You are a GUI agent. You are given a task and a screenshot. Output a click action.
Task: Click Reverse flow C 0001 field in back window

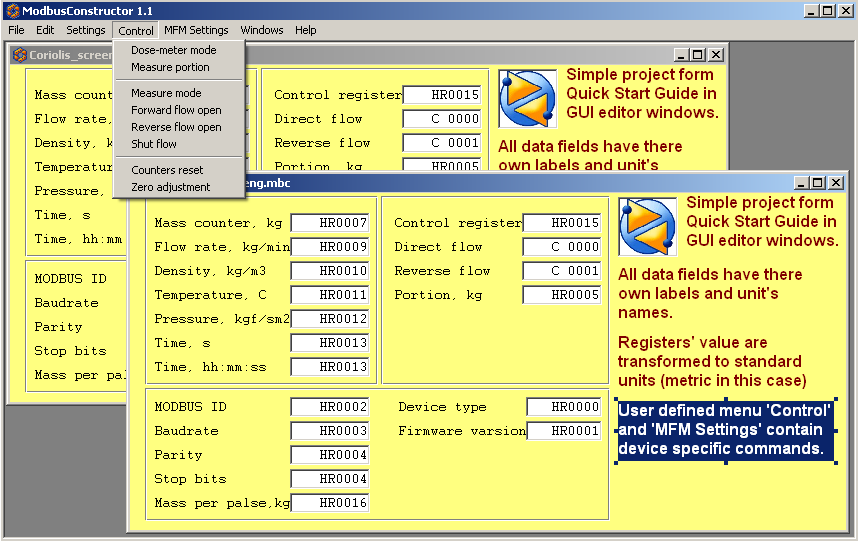click(442, 143)
